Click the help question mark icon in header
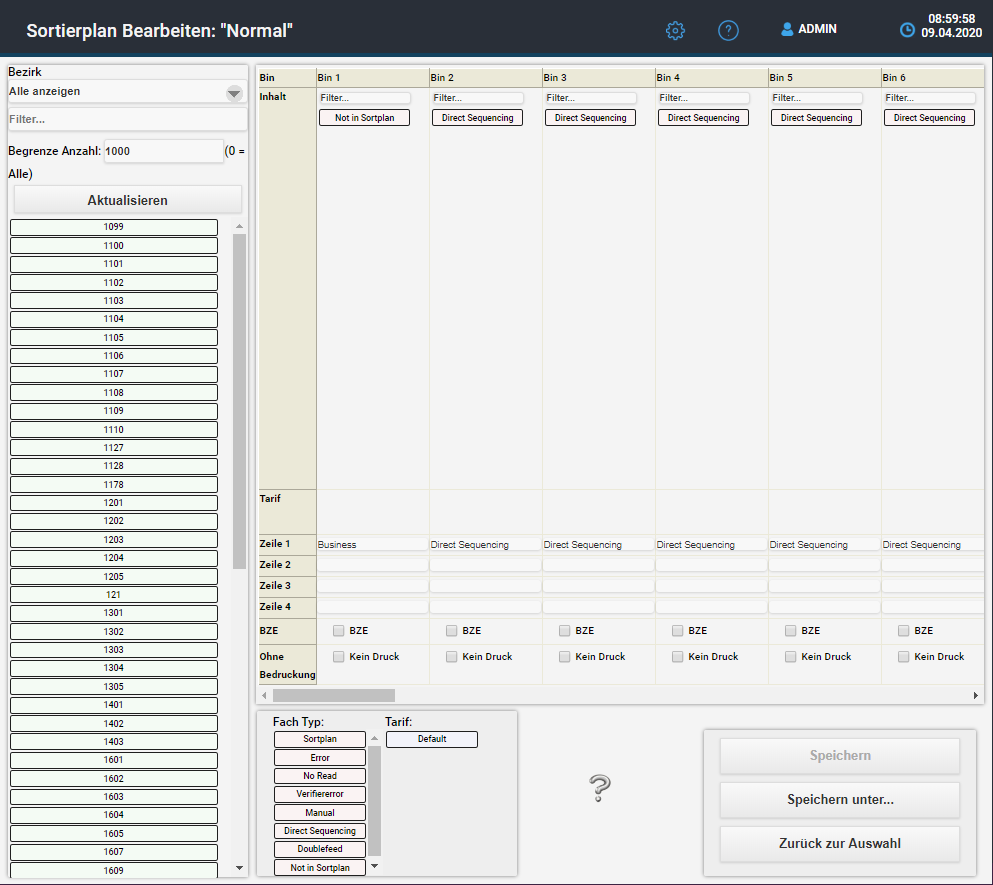Screen dimensions: 993x885 (x=728, y=30)
